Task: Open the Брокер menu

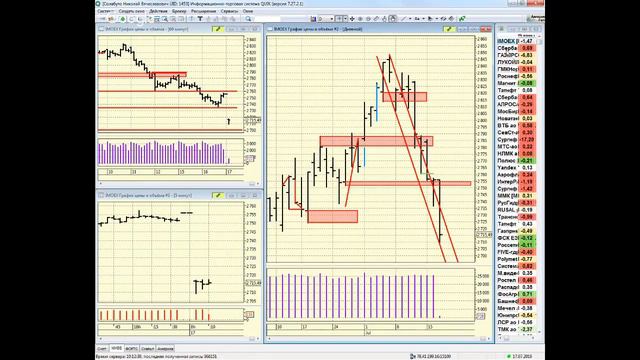Action: pos(179,11)
